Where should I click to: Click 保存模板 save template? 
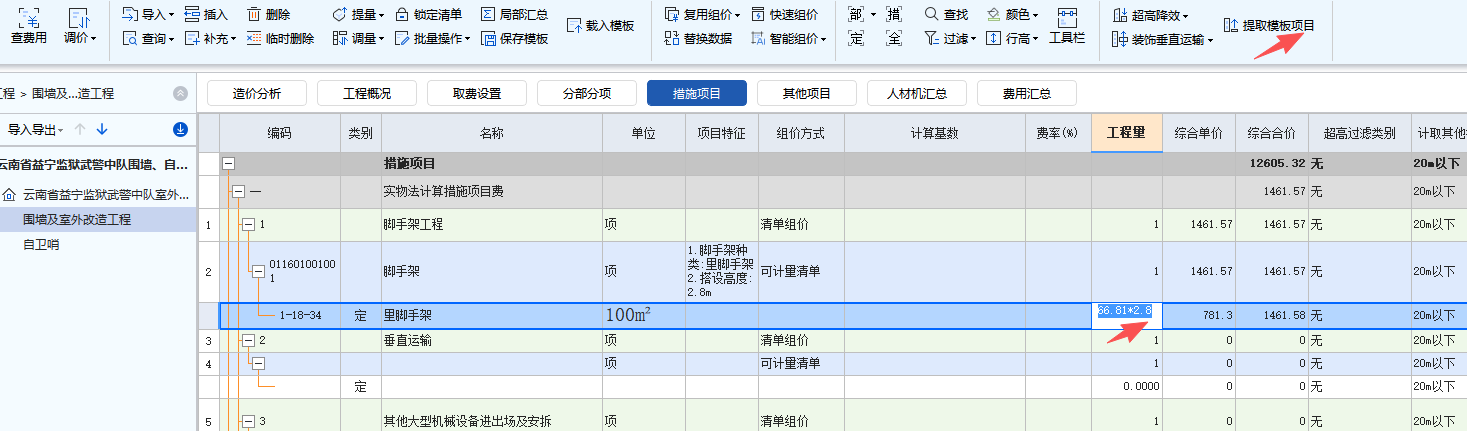[x=514, y=39]
